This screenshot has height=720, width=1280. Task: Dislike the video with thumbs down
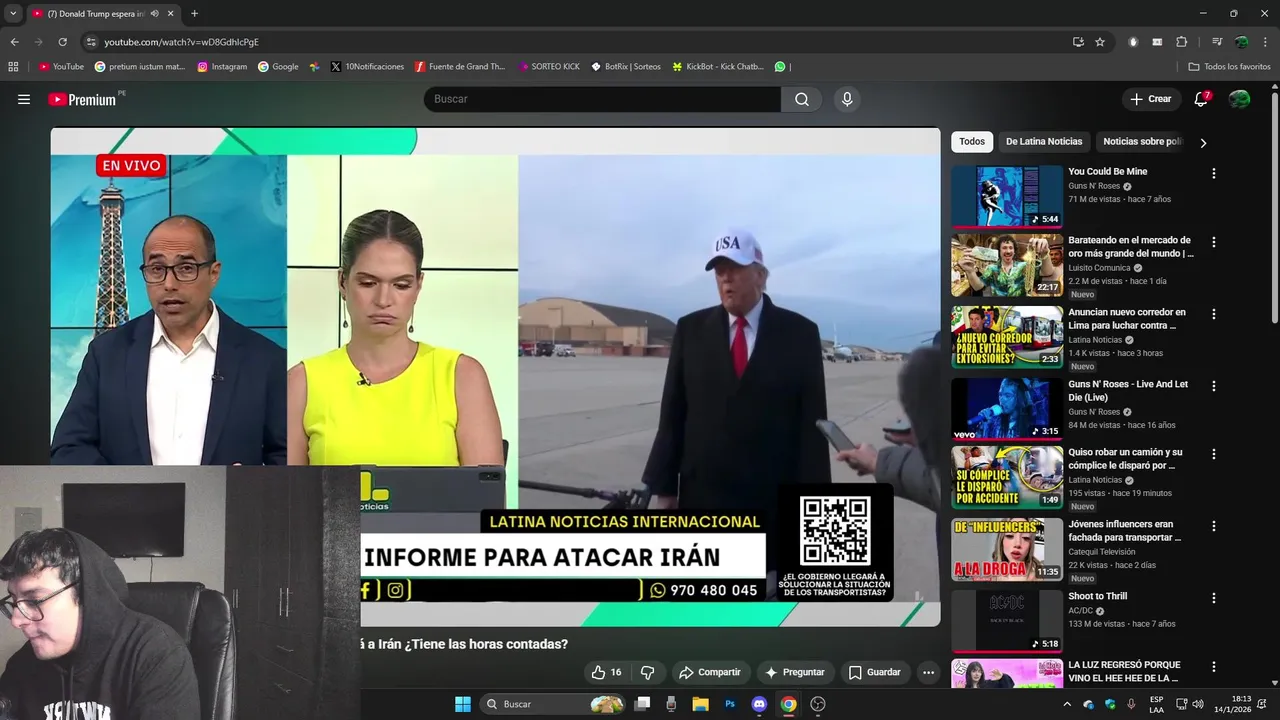click(647, 672)
